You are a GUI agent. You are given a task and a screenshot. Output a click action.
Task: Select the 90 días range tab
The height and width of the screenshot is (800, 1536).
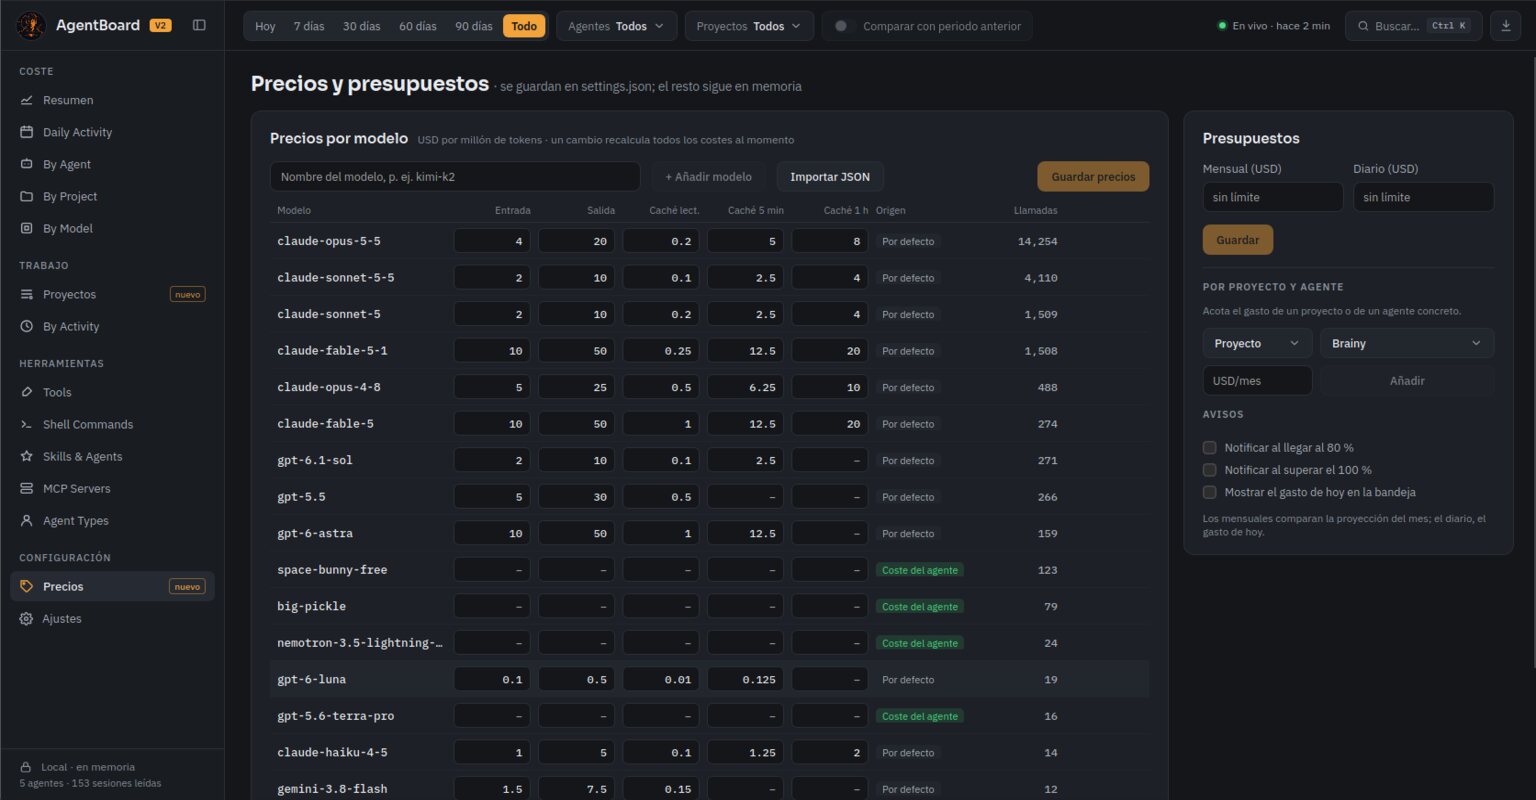[474, 26]
